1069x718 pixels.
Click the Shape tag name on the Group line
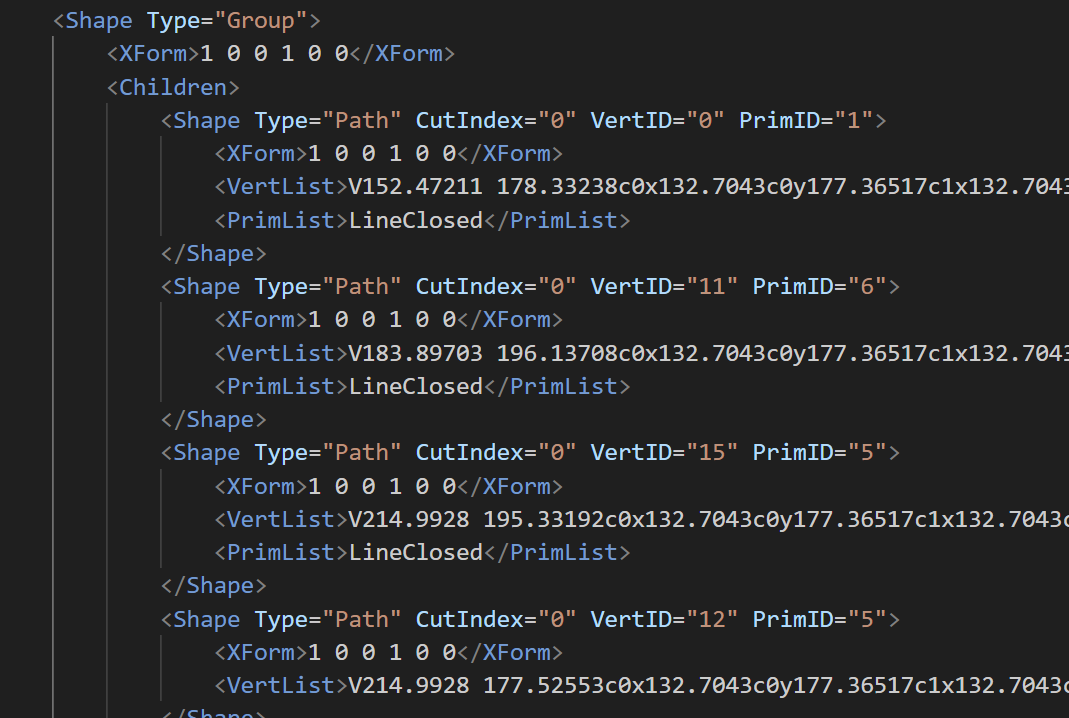pyautogui.click(x=99, y=20)
